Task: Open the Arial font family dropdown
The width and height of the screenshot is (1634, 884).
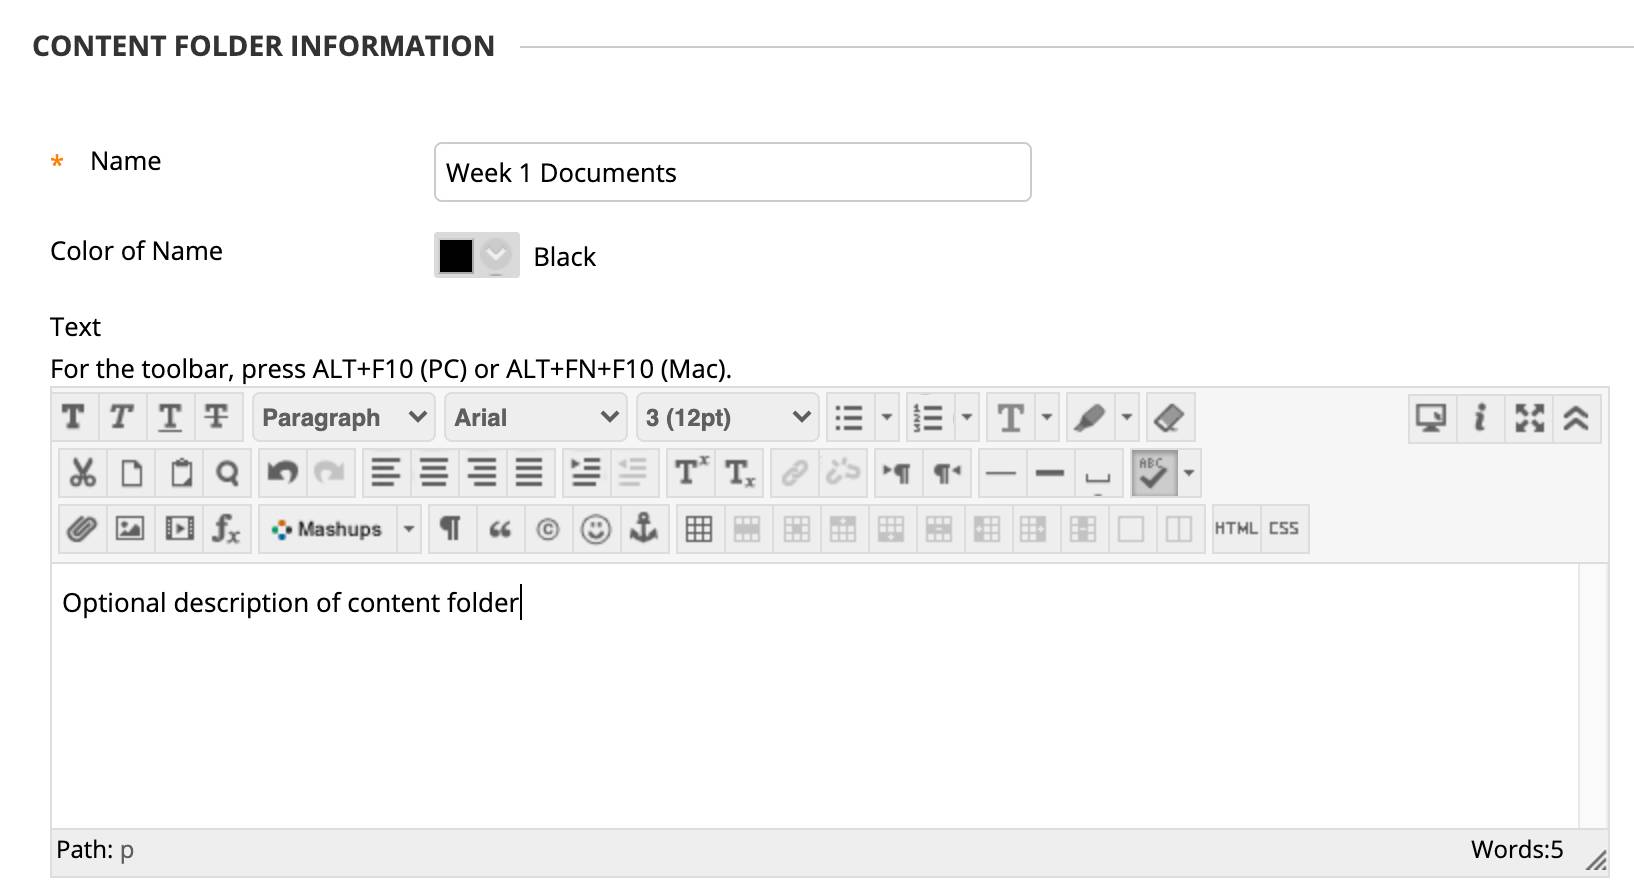Action: pos(535,417)
